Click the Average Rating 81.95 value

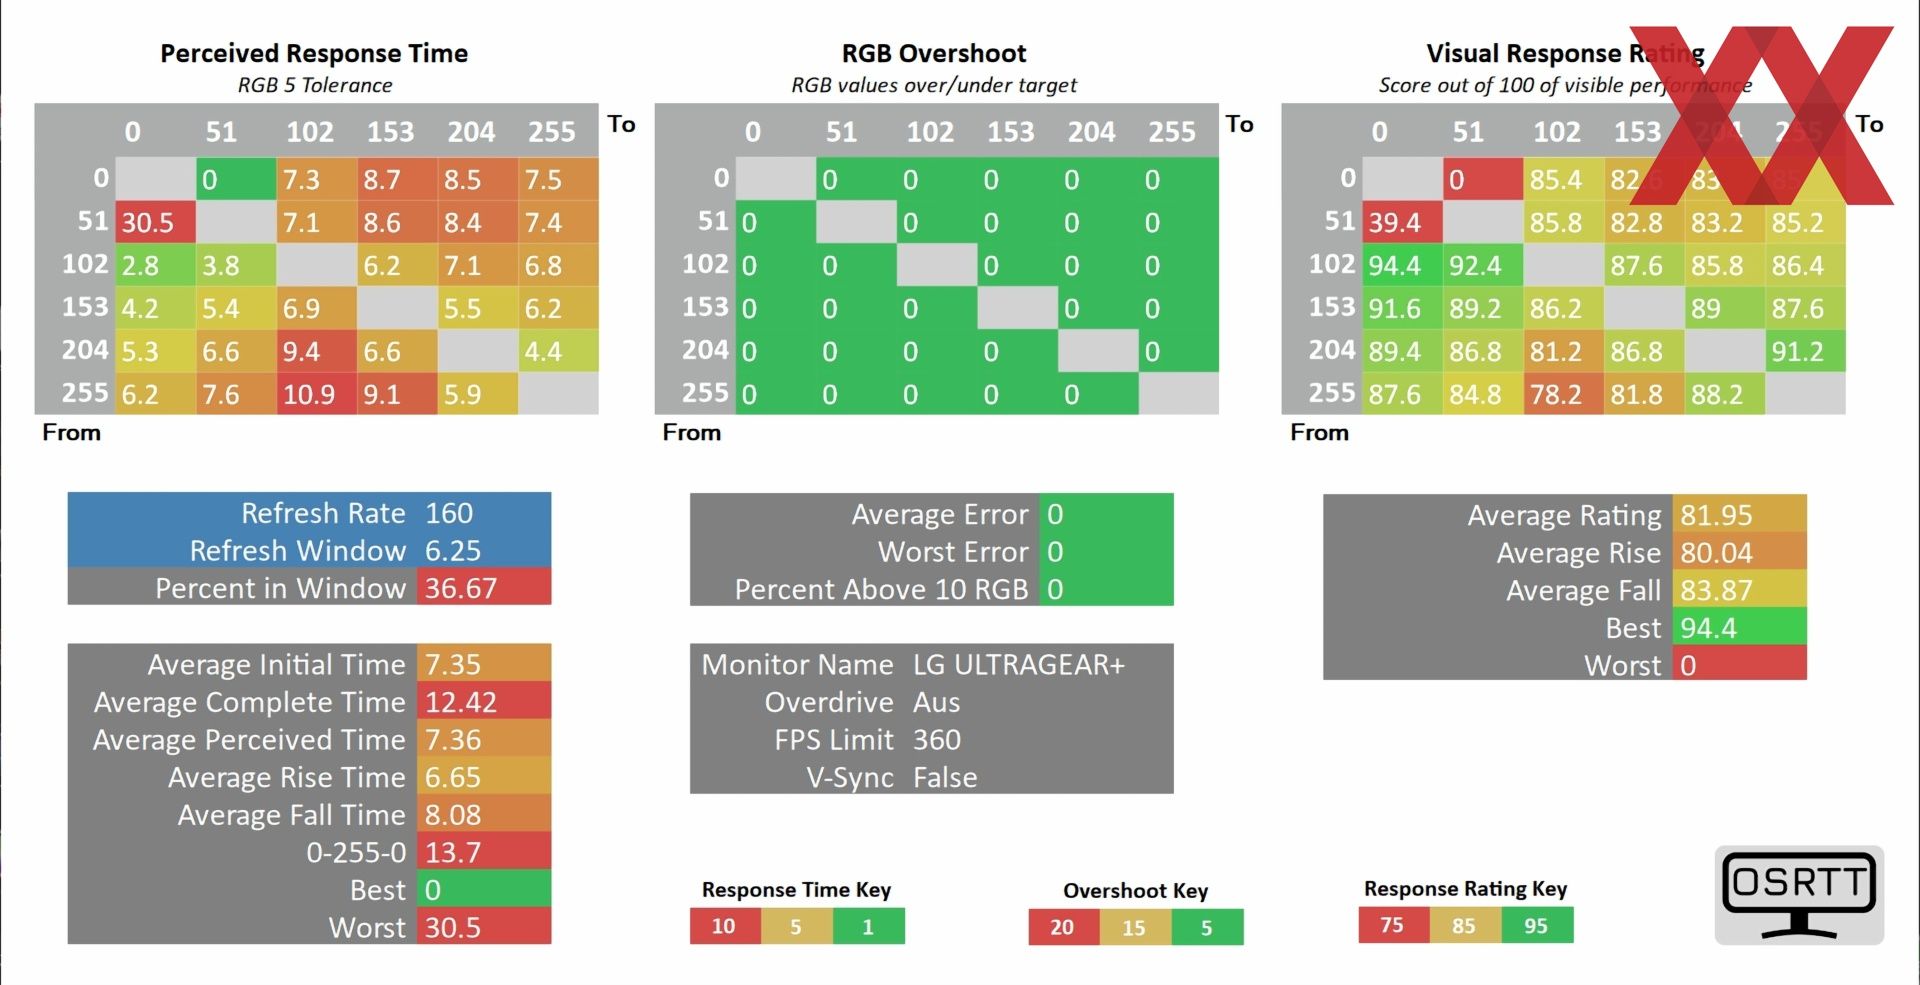coord(1739,514)
